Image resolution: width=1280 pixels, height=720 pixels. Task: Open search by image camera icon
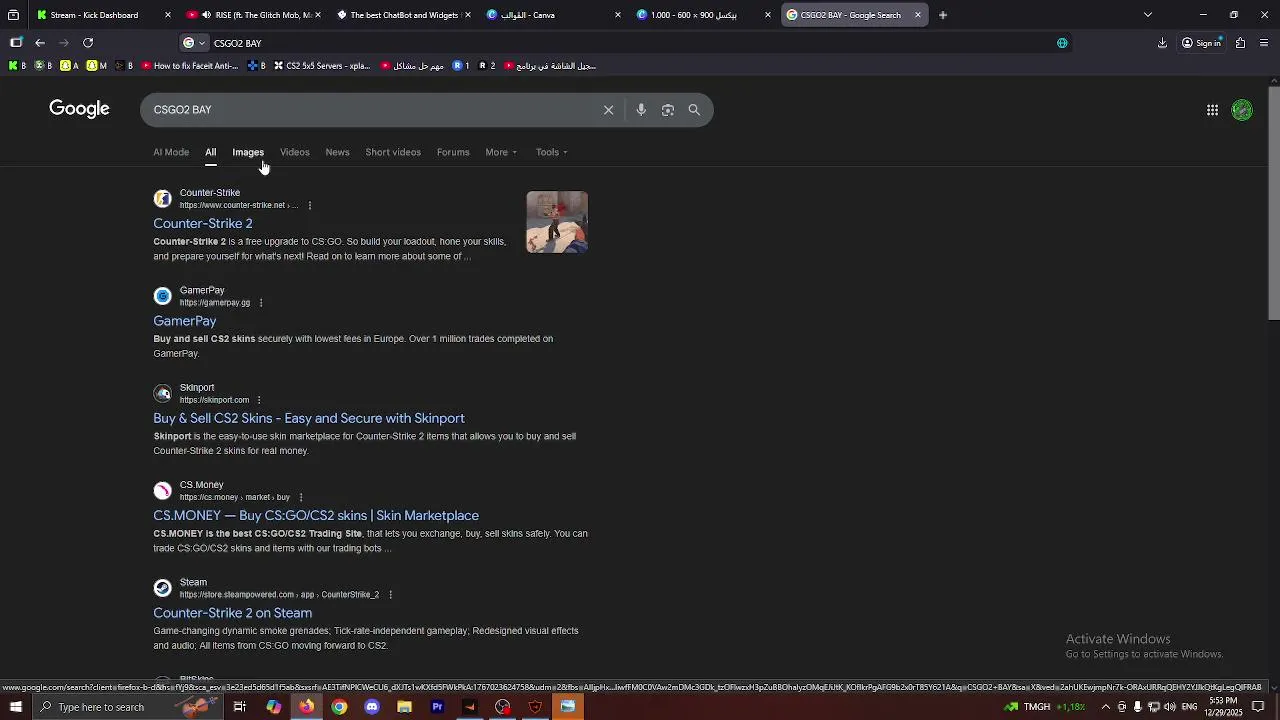pyautogui.click(x=668, y=110)
